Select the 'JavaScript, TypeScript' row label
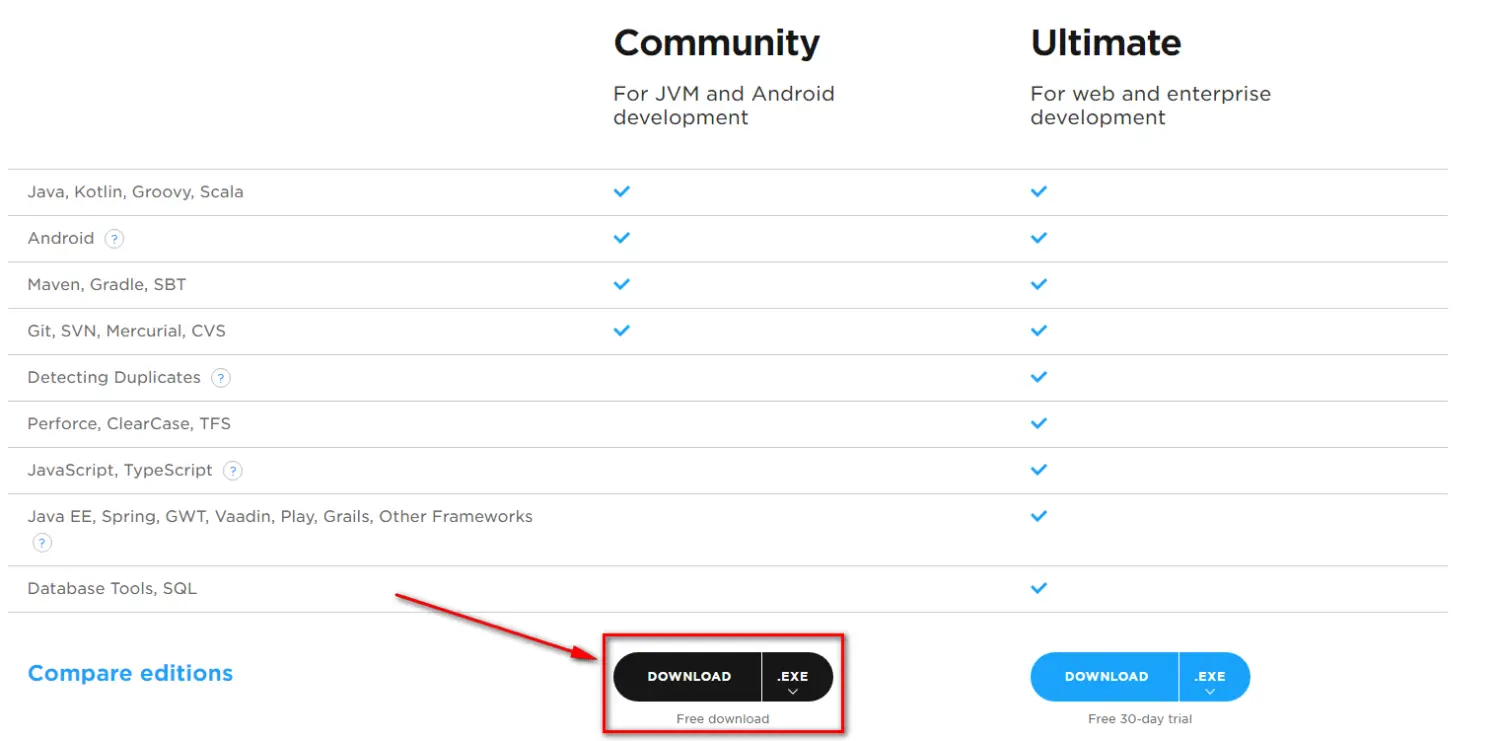The height and width of the screenshot is (741, 1500). 120,470
